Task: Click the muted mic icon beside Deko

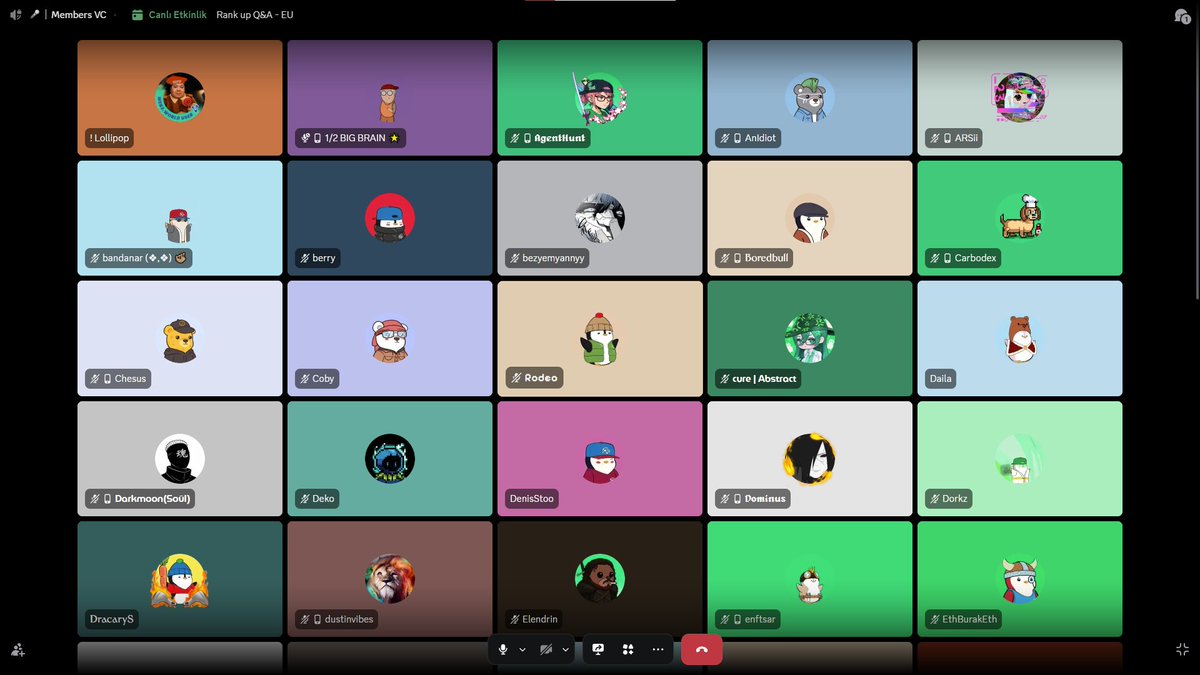Action: click(305, 499)
